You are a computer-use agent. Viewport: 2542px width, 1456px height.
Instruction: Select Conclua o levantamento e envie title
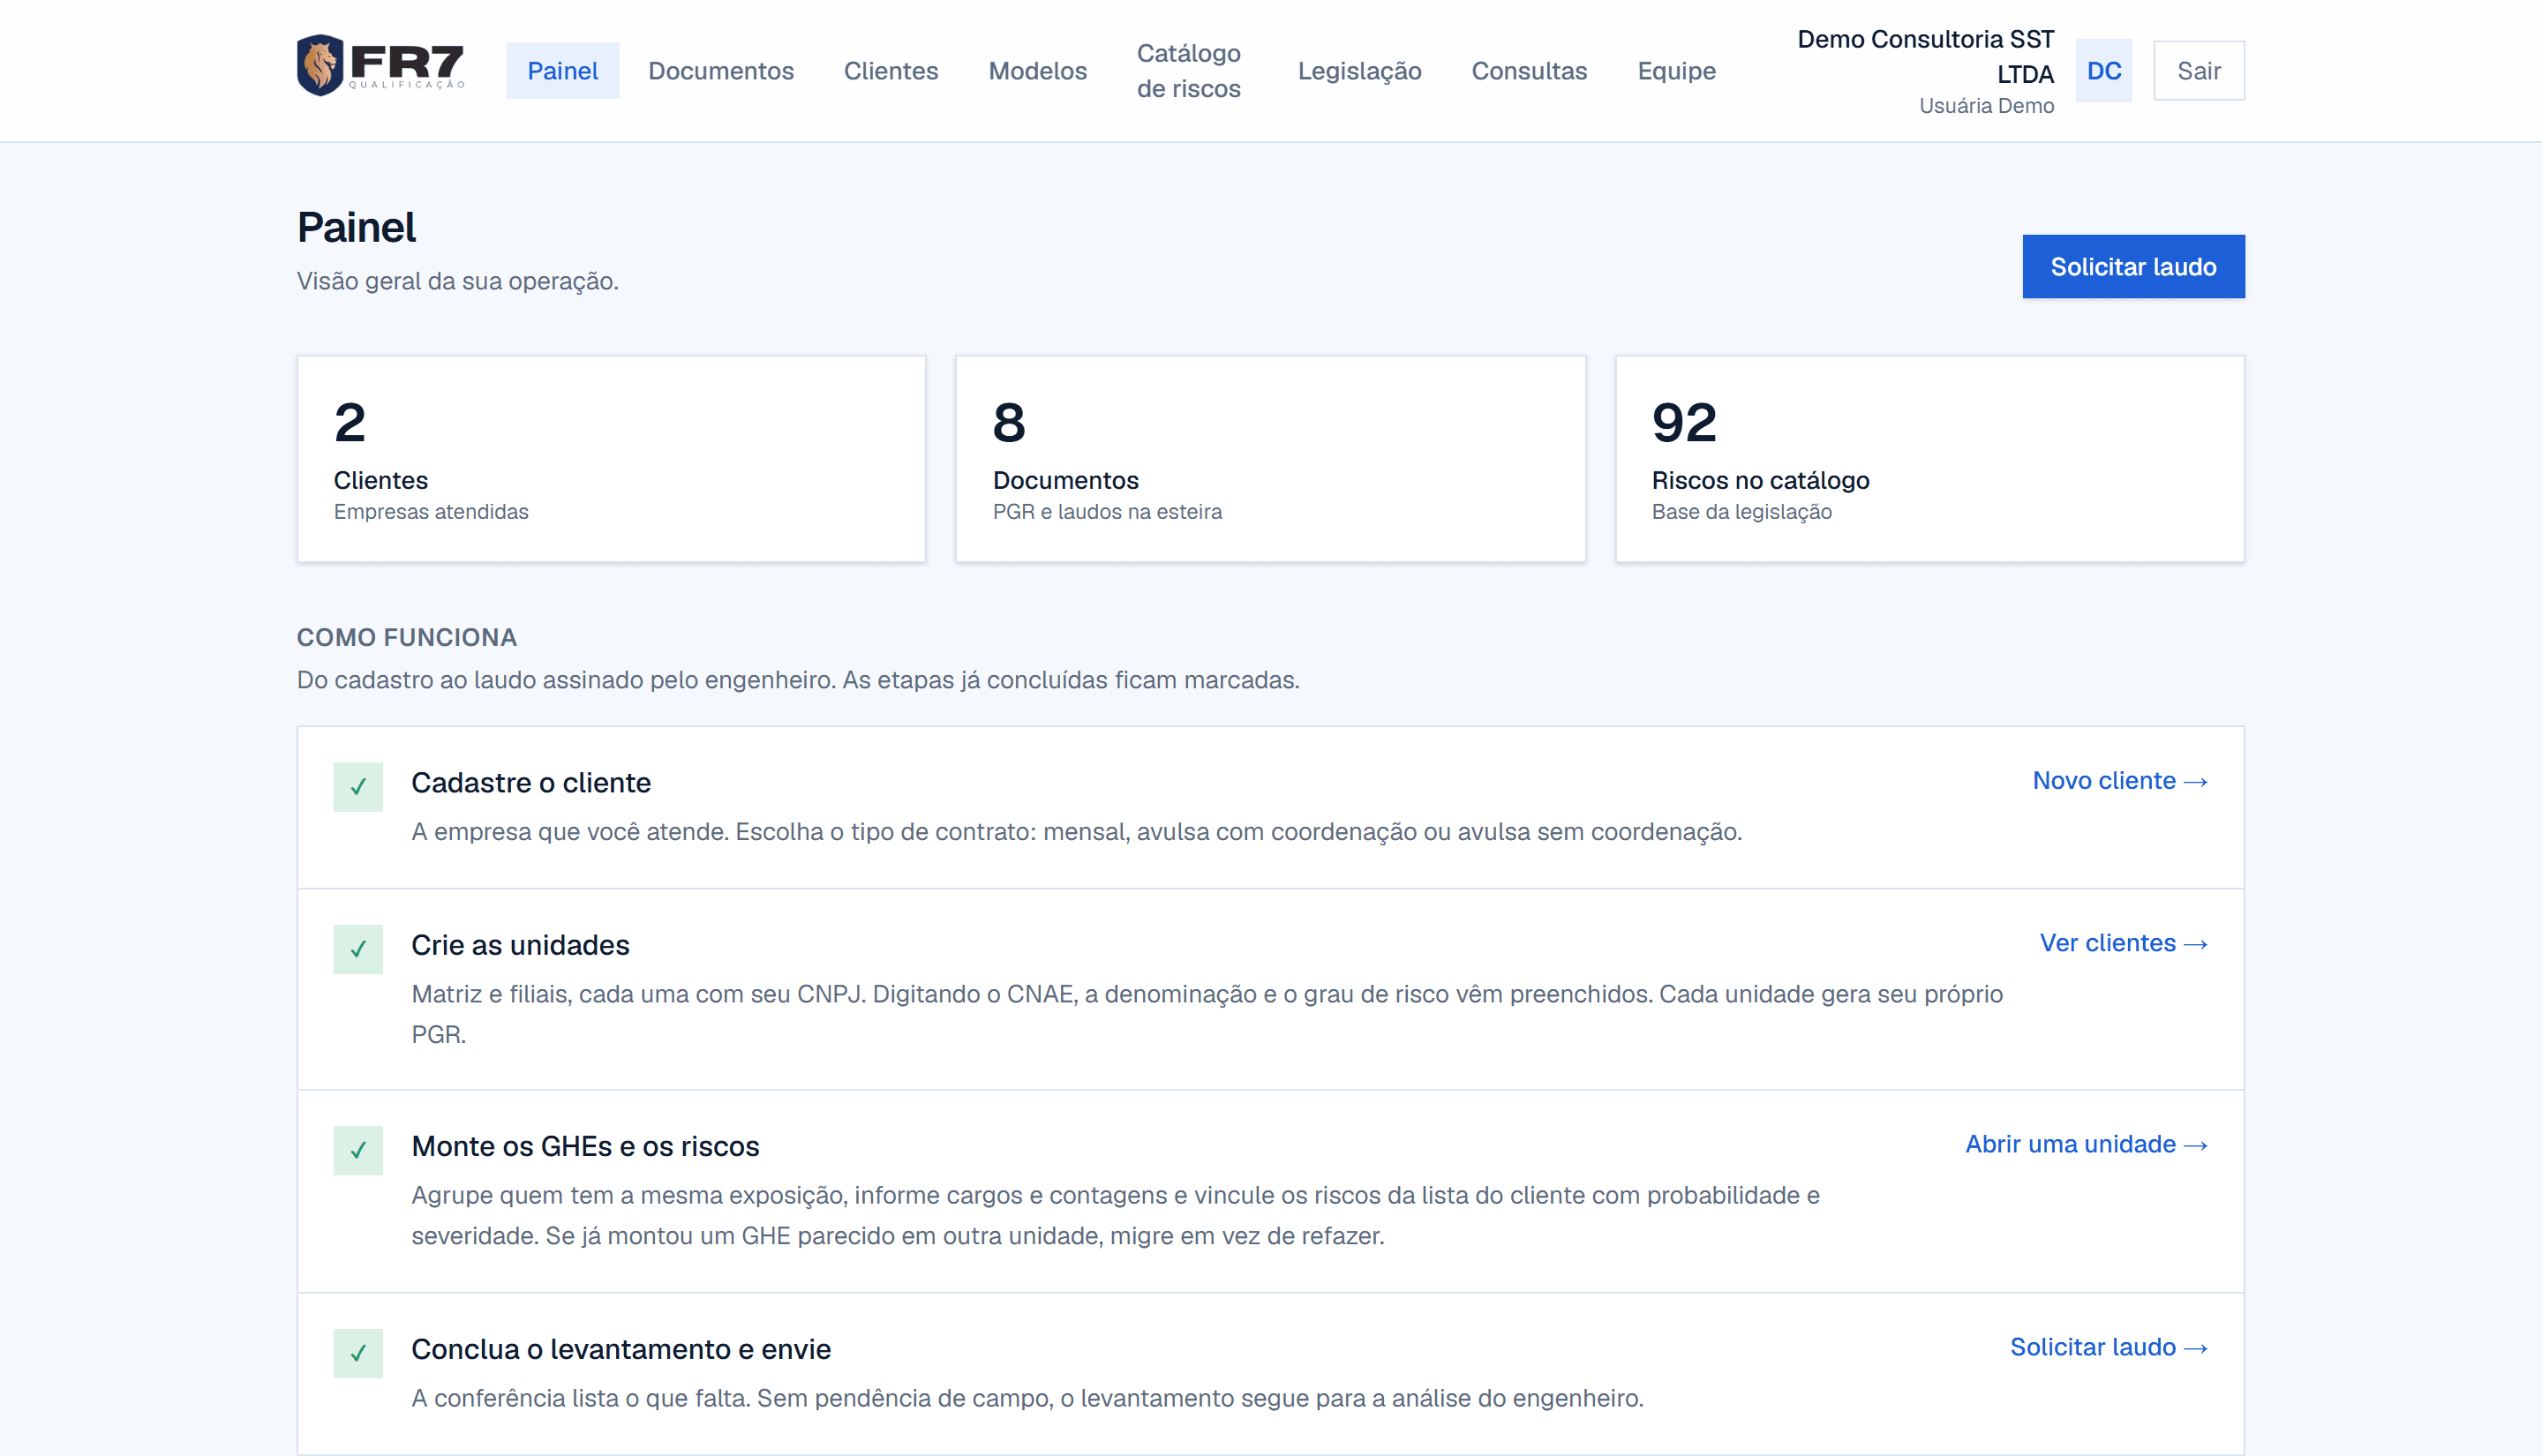pos(621,1349)
